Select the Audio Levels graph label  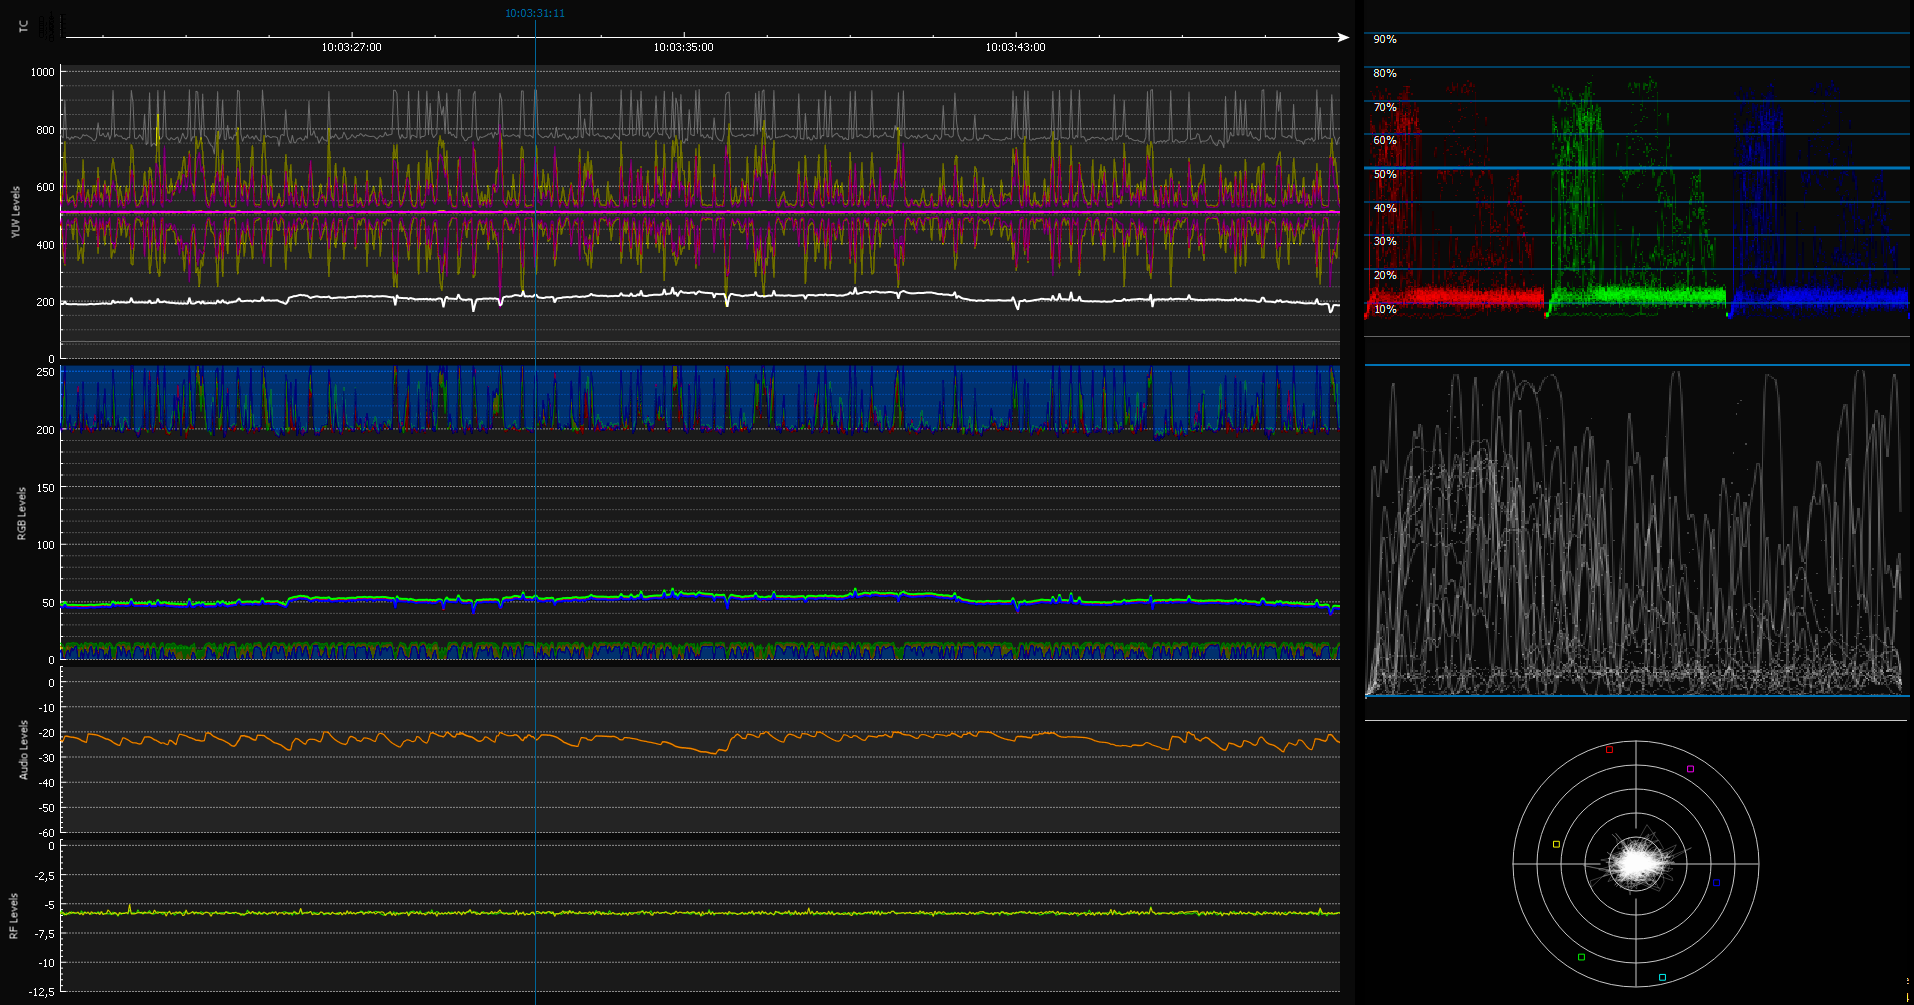[24, 750]
